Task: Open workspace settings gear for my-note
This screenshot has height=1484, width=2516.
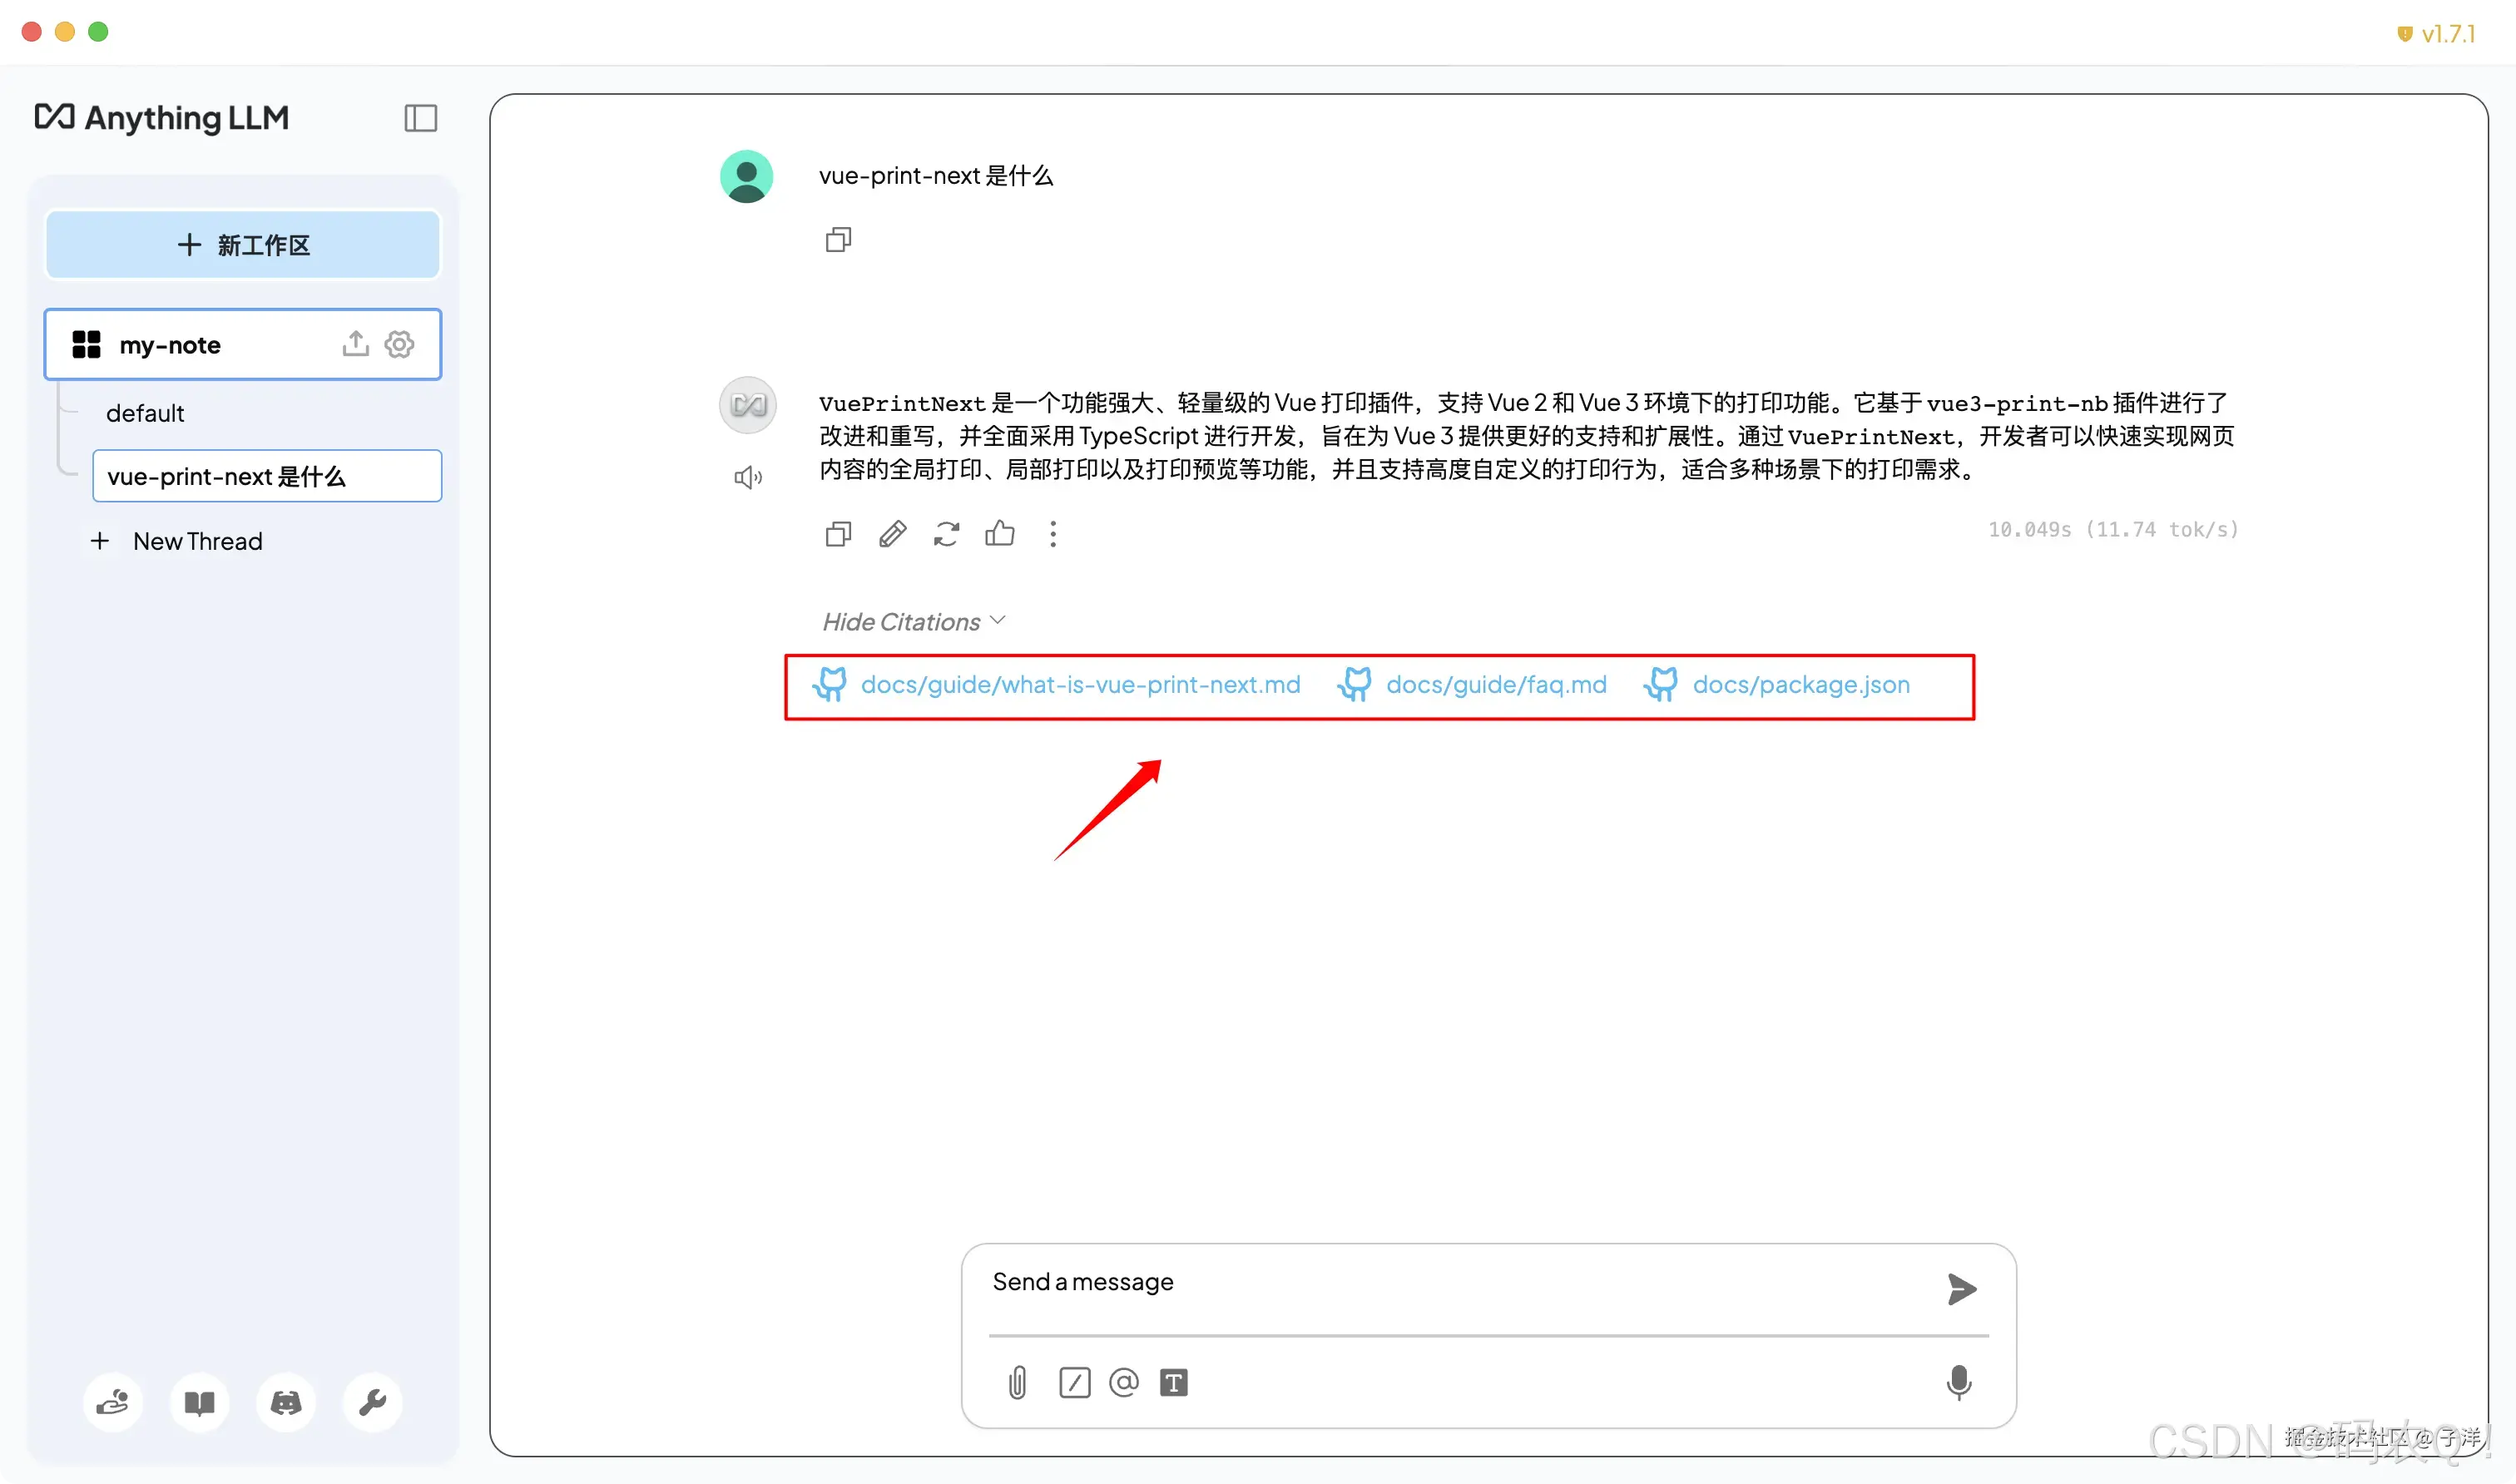Action: 399,344
